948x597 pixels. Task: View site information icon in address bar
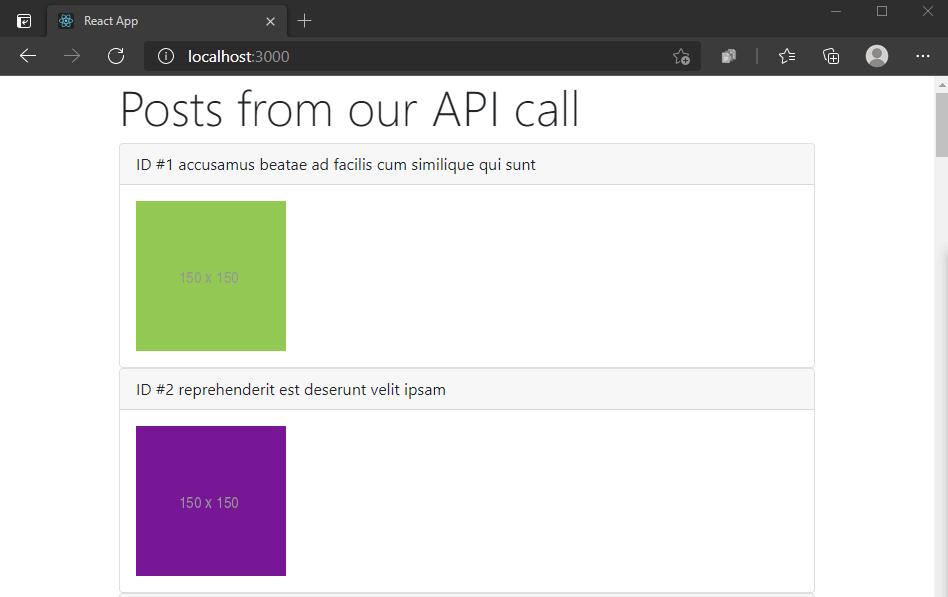tap(166, 56)
